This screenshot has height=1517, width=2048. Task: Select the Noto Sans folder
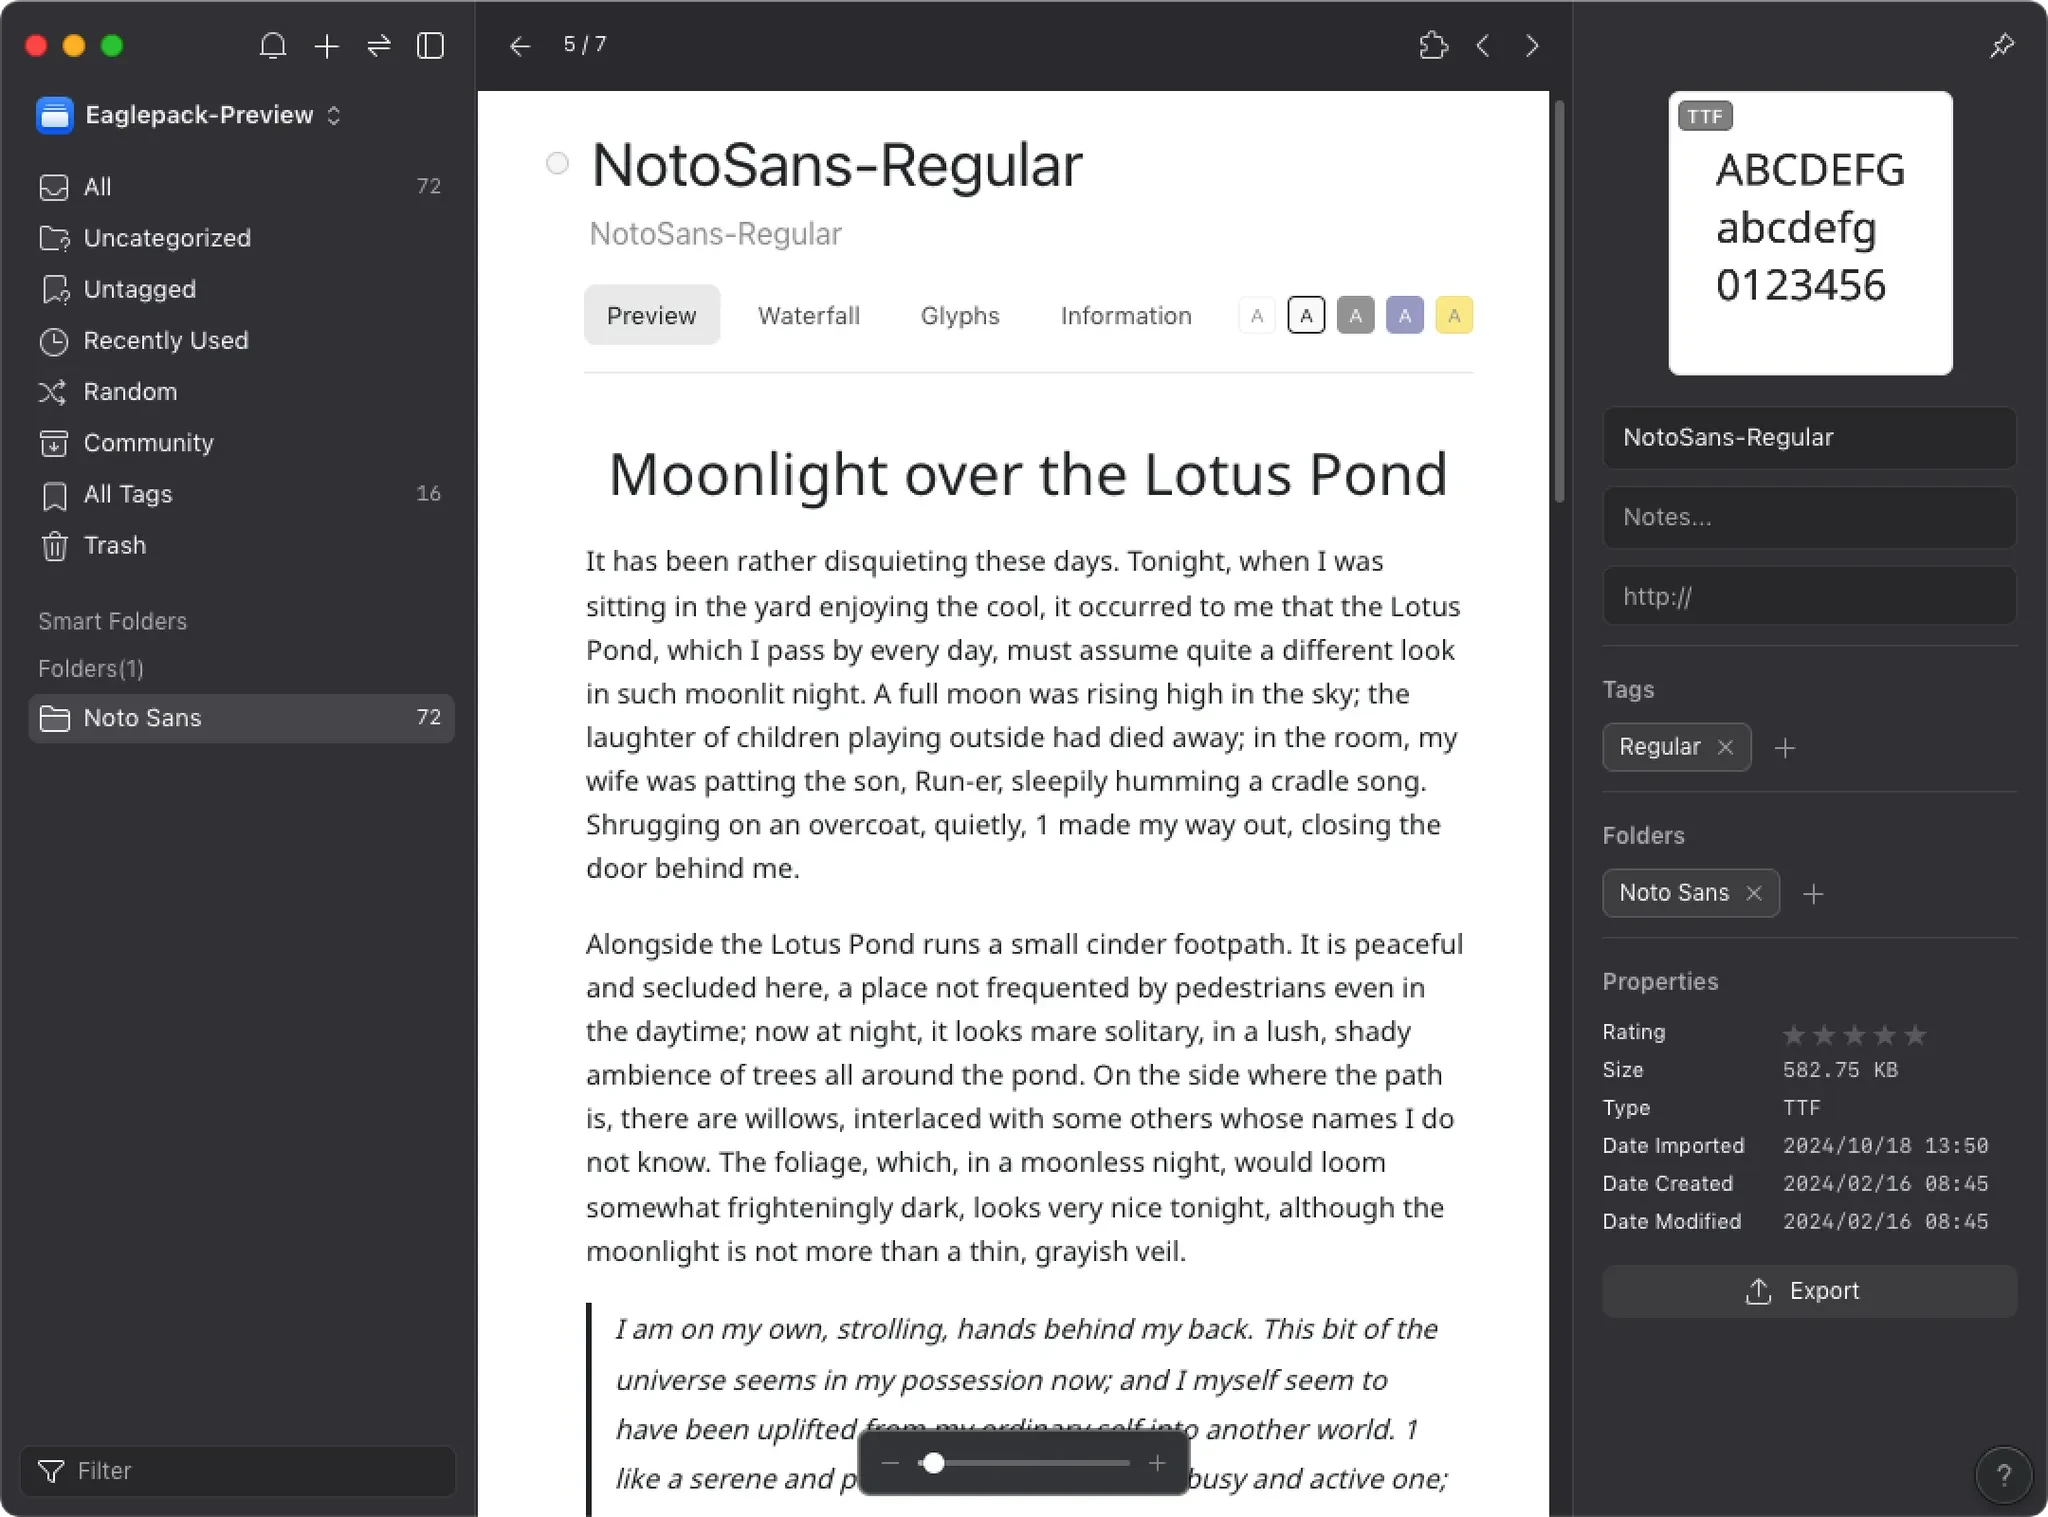(241, 718)
